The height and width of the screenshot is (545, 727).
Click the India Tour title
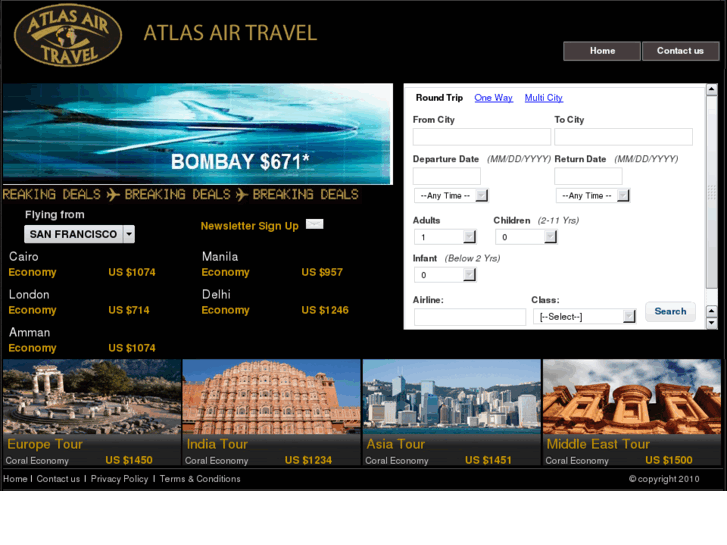(217, 444)
